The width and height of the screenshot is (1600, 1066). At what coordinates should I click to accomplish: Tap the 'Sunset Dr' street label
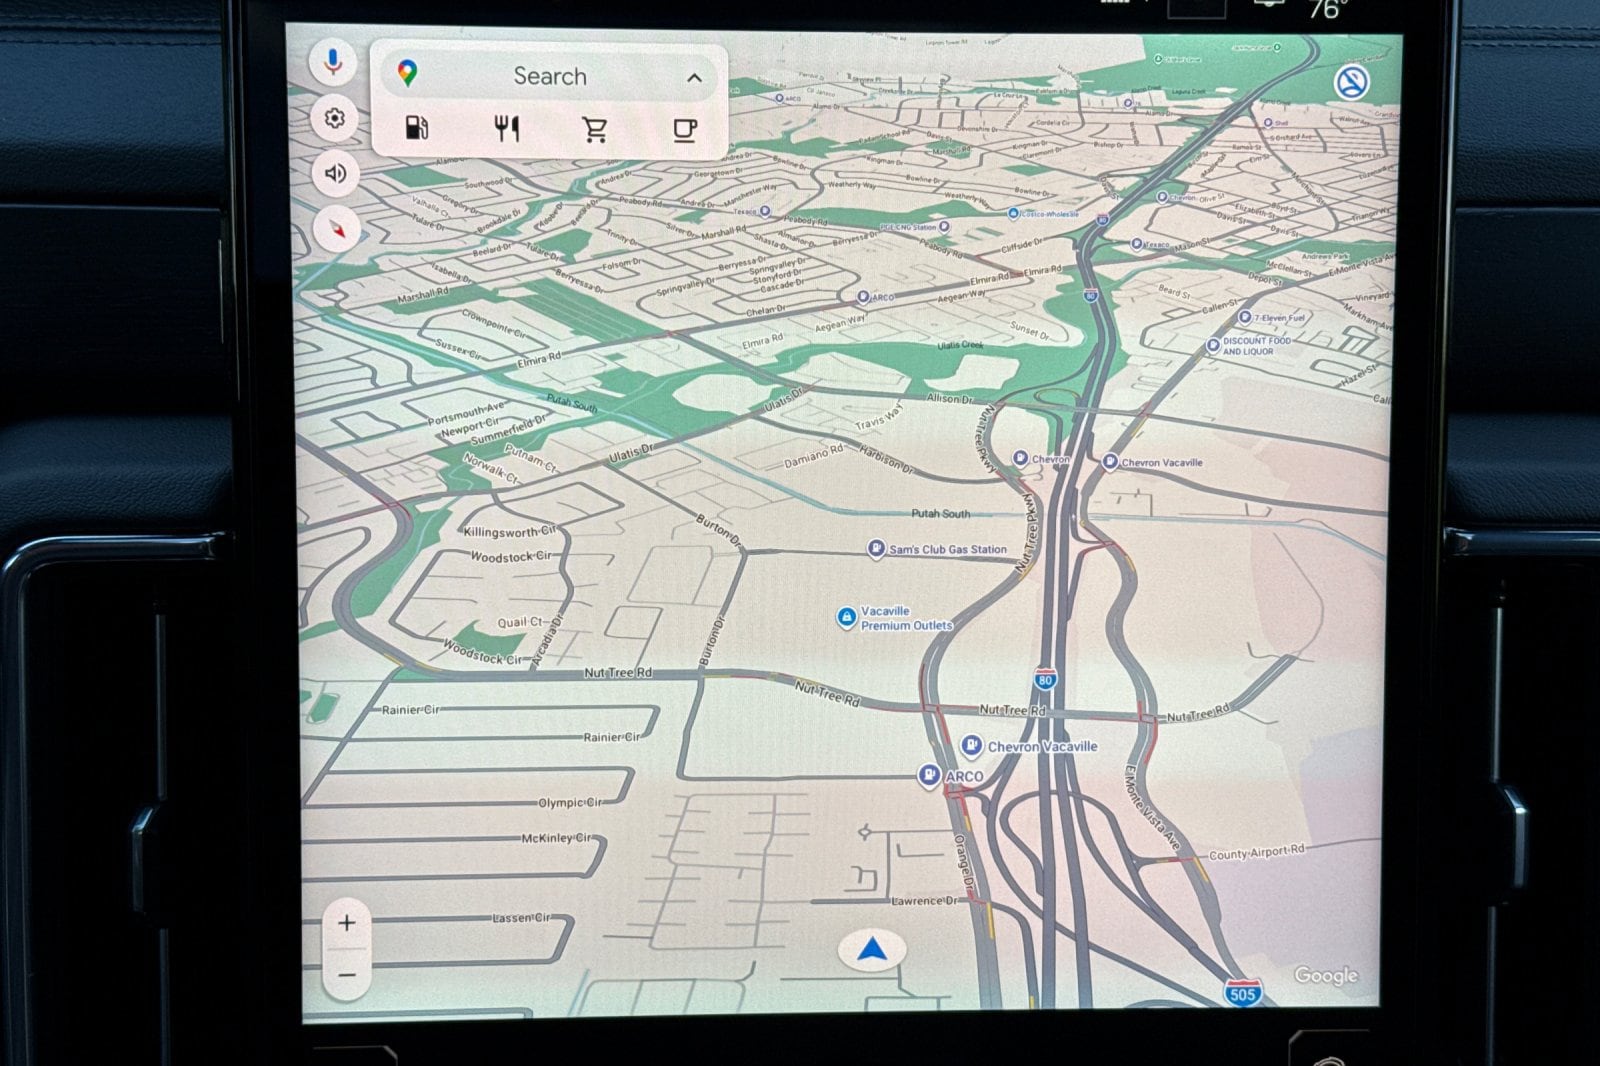1029,329
